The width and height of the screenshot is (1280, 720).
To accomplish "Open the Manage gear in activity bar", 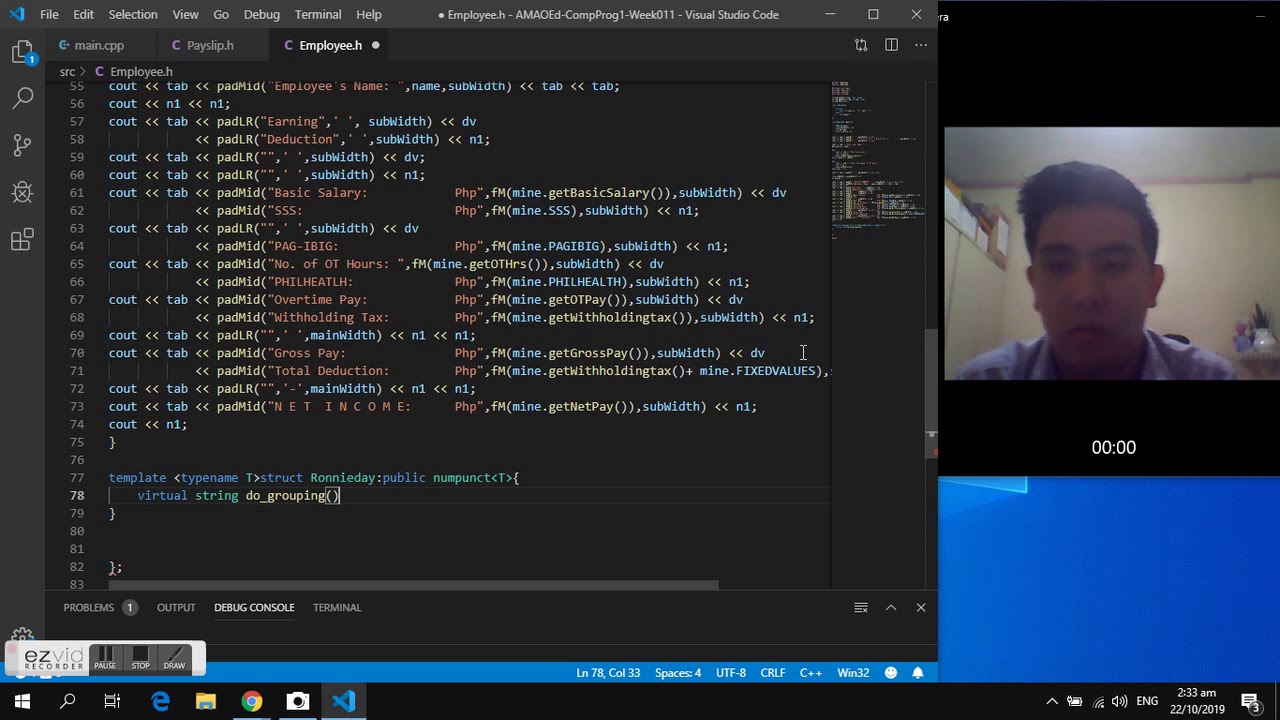I will coord(22,637).
